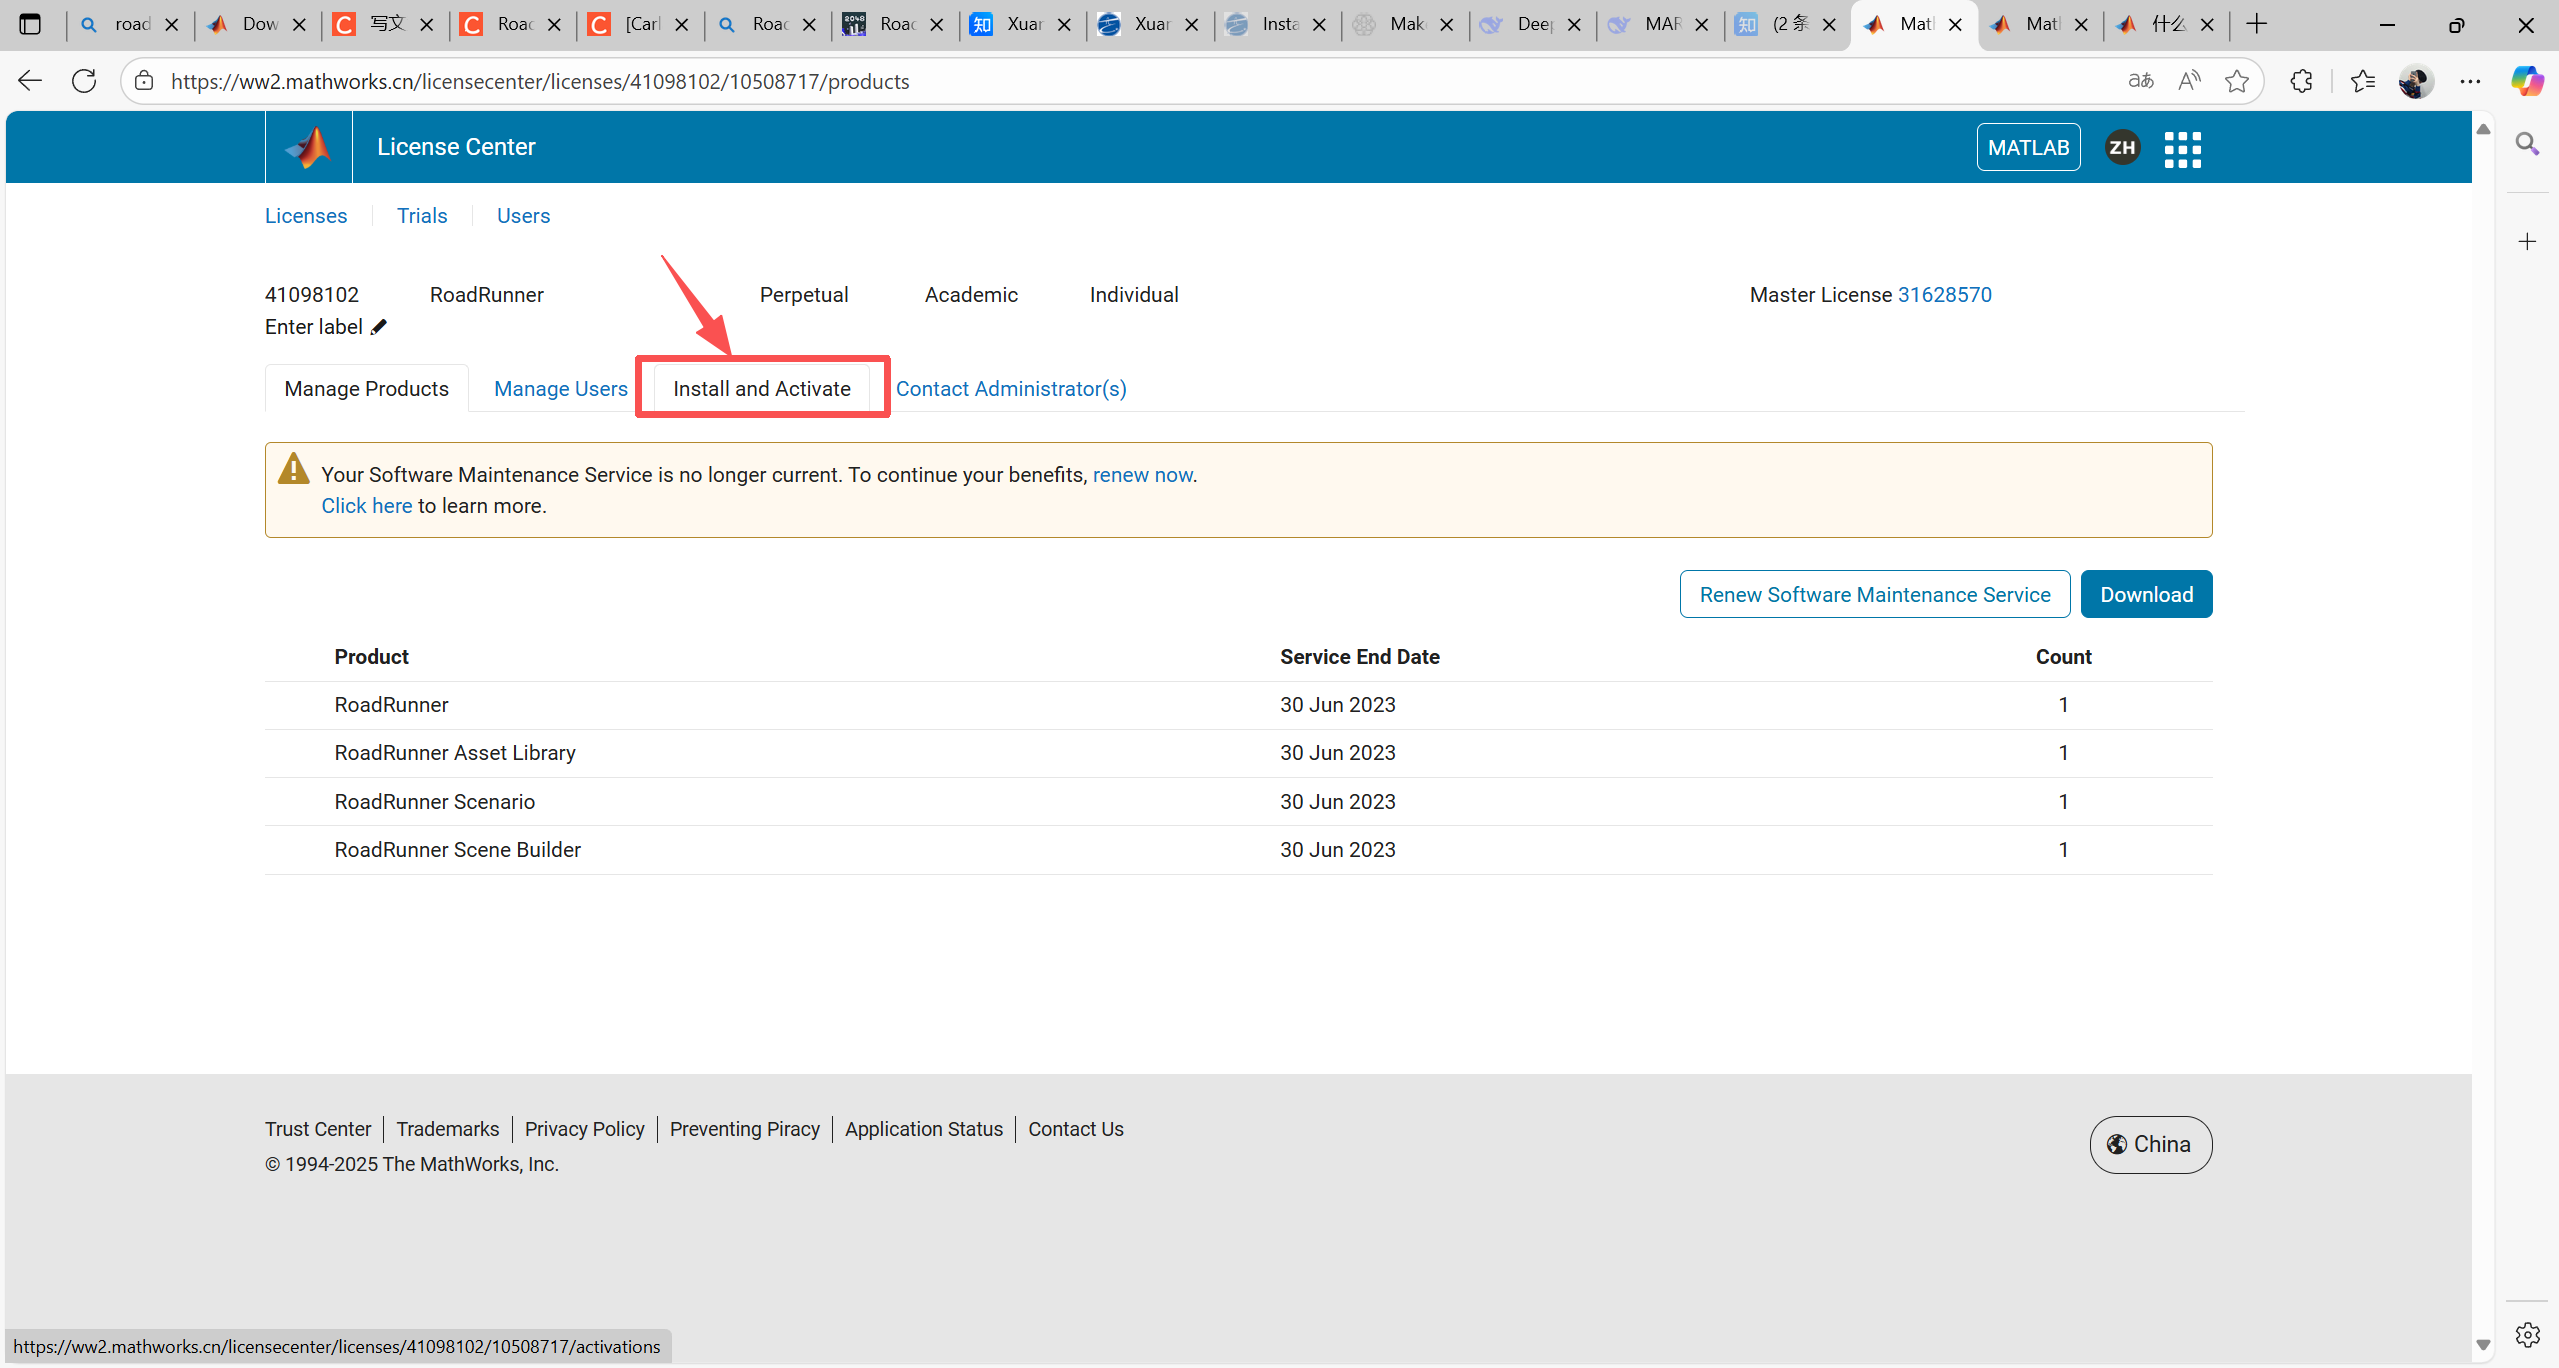This screenshot has width=2559, height=1368.
Task: Click Renew Software Maintenance Service button
Action: (1874, 595)
